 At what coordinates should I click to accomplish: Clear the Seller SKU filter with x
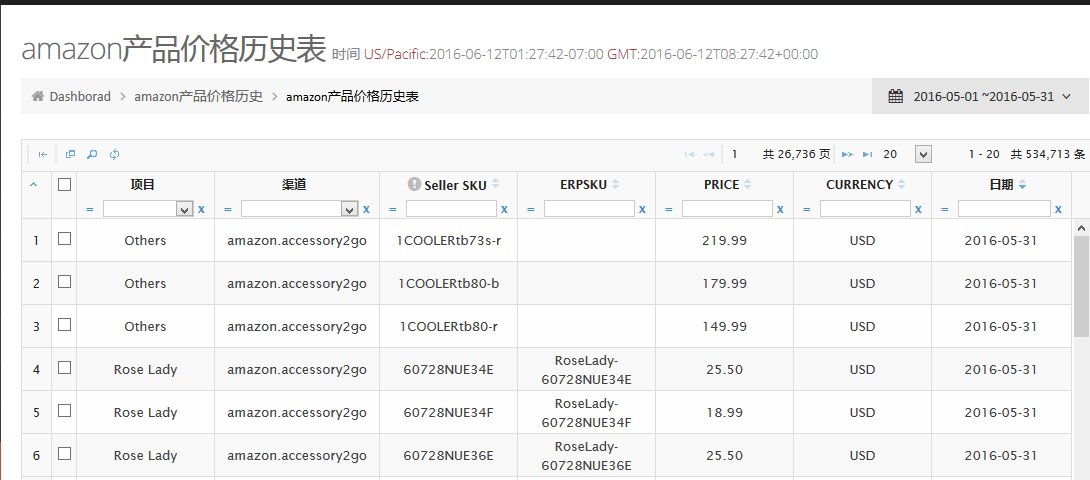click(x=504, y=209)
